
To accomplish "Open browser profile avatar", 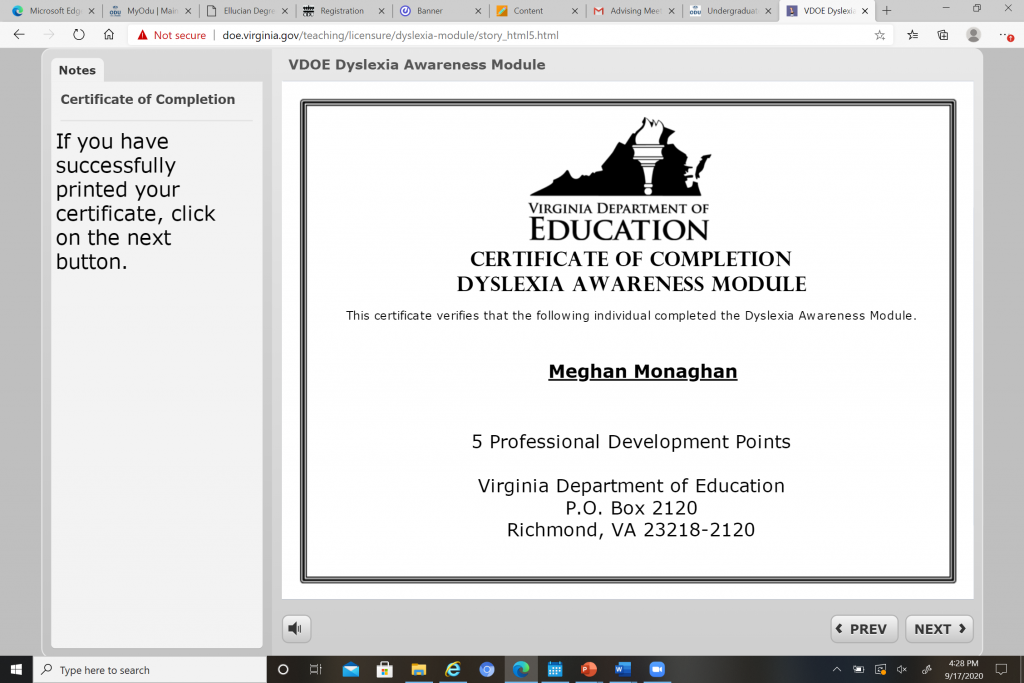I will (x=973, y=35).
